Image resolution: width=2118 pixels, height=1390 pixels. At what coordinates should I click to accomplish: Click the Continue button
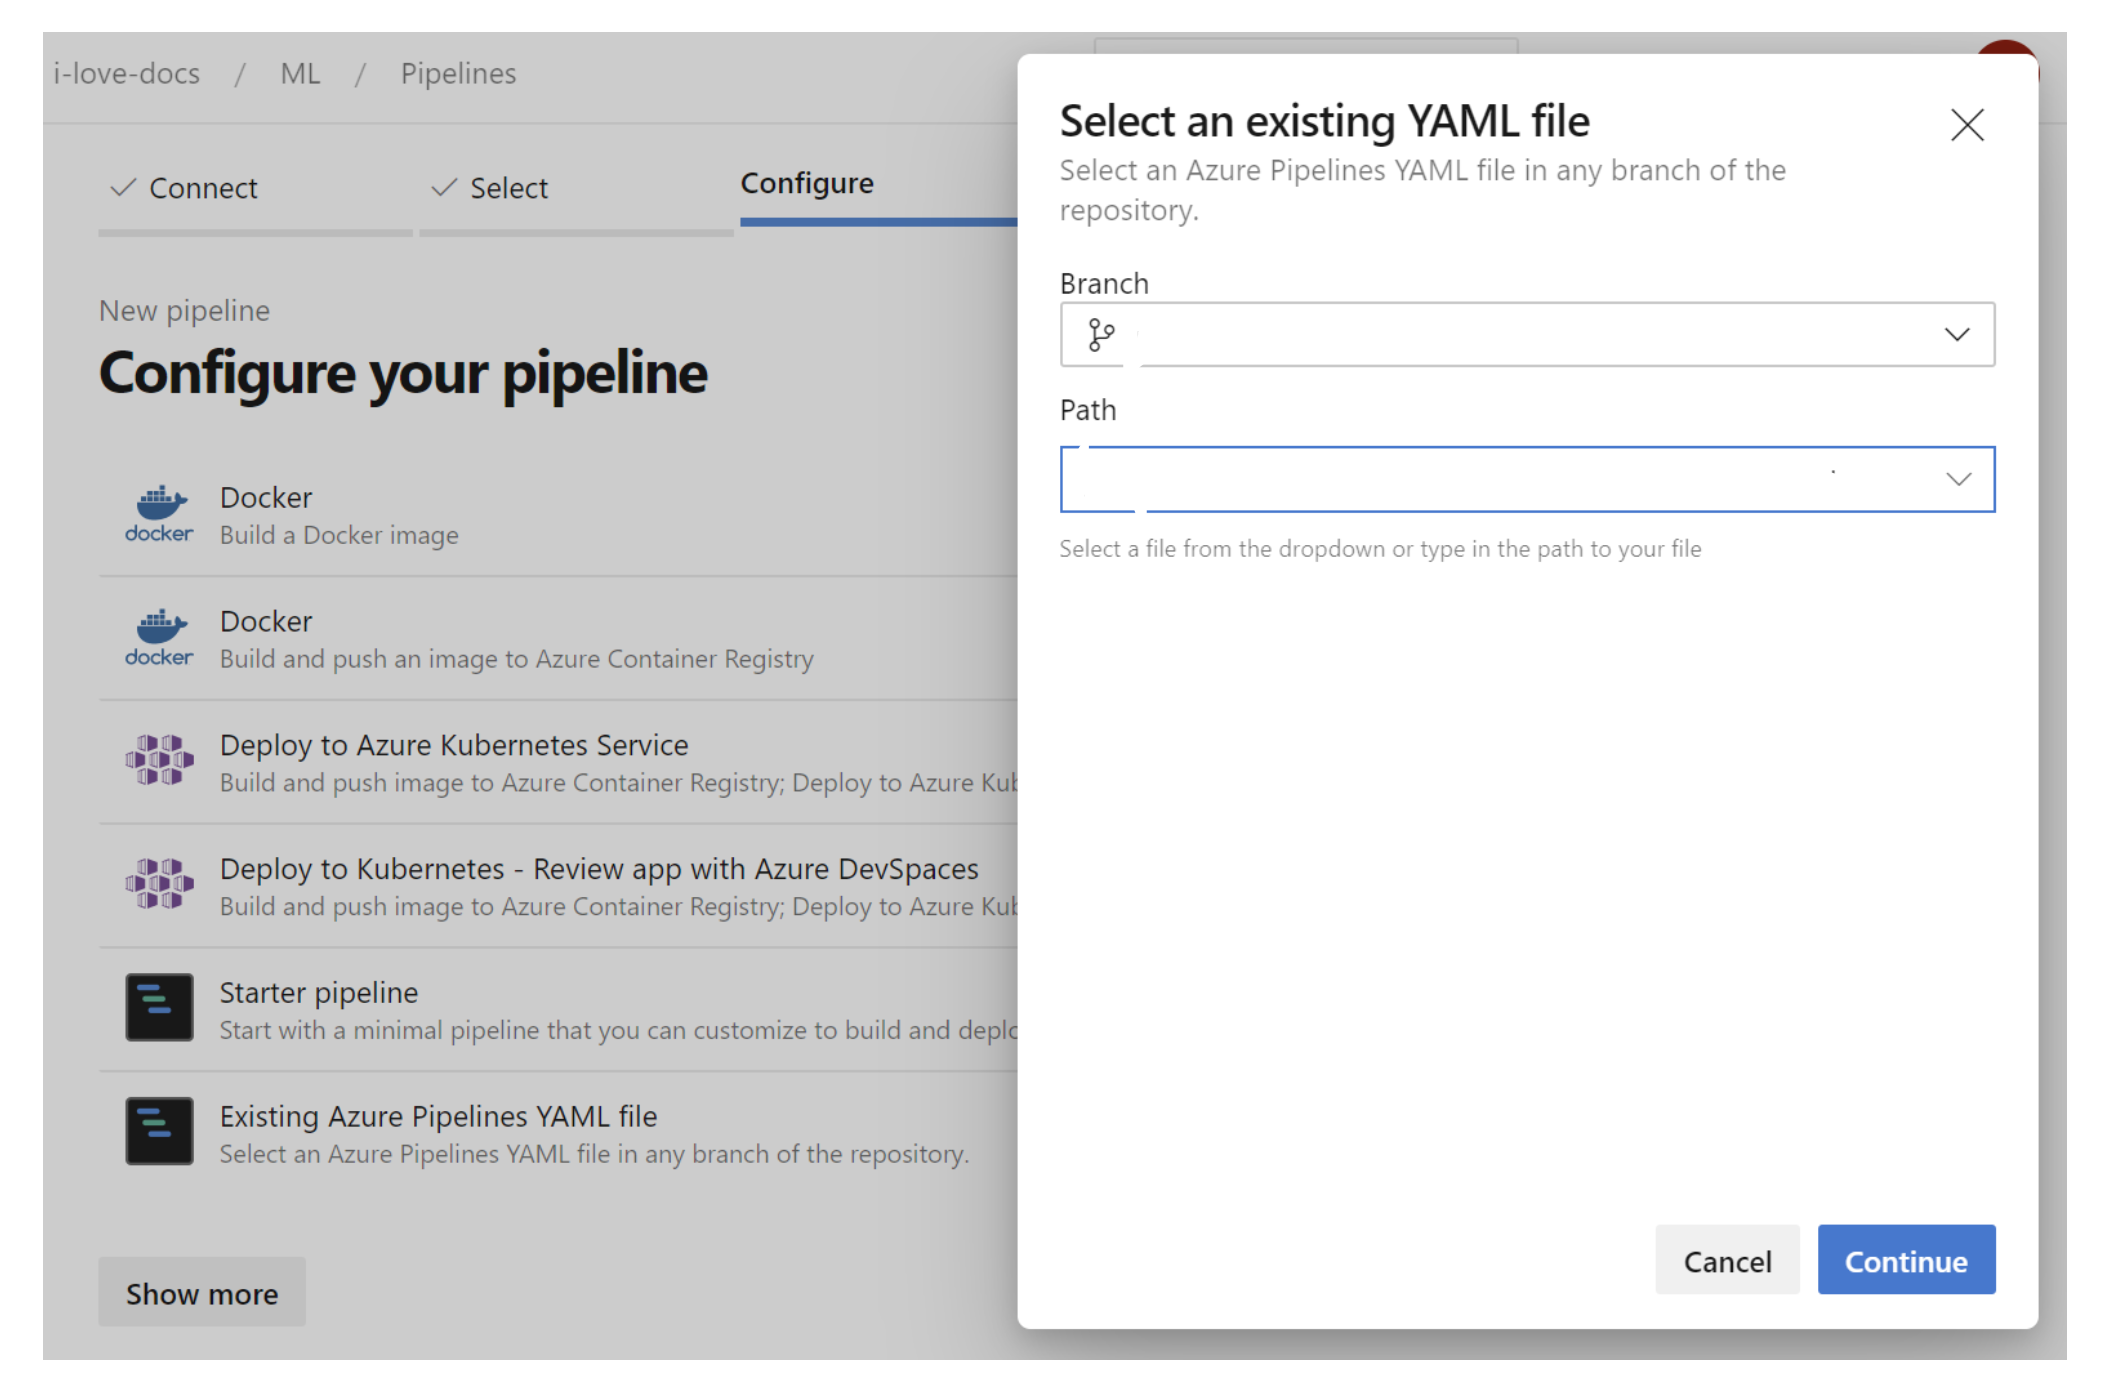pyautogui.click(x=1905, y=1260)
